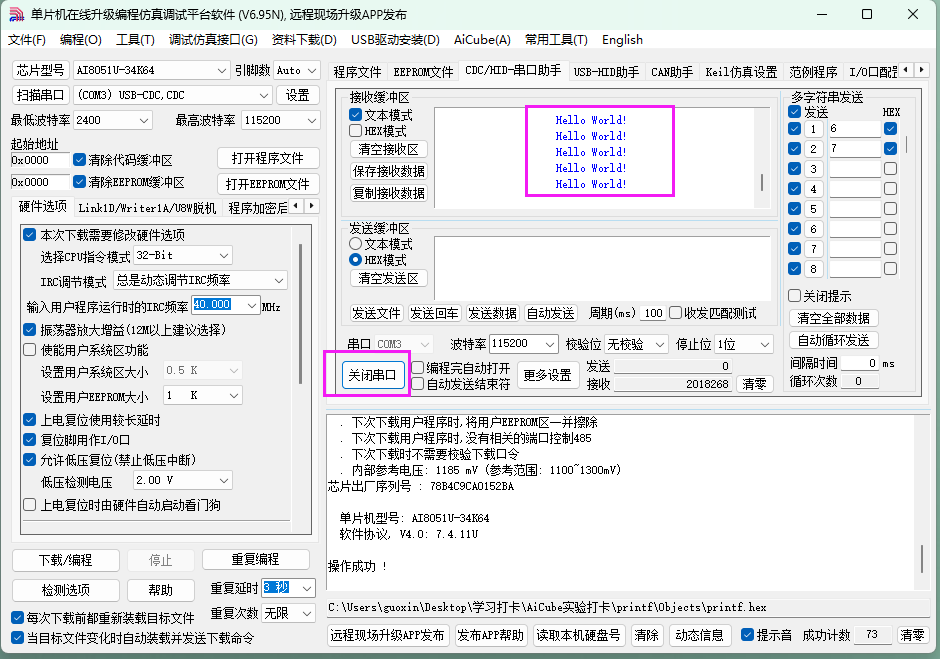This screenshot has width=940, height=659.
Task: Click code start address field 0x0000
Action: tap(40, 160)
